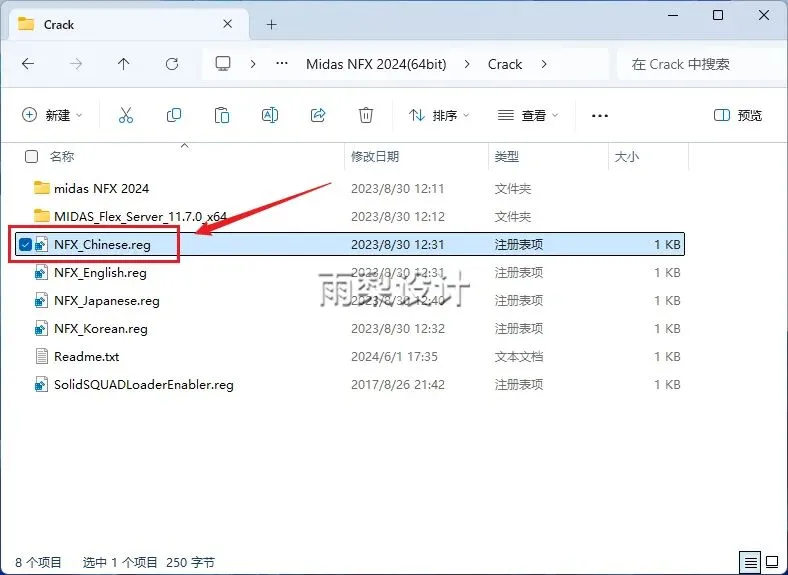Select the midas NFX 2024 folder name

tap(102, 188)
